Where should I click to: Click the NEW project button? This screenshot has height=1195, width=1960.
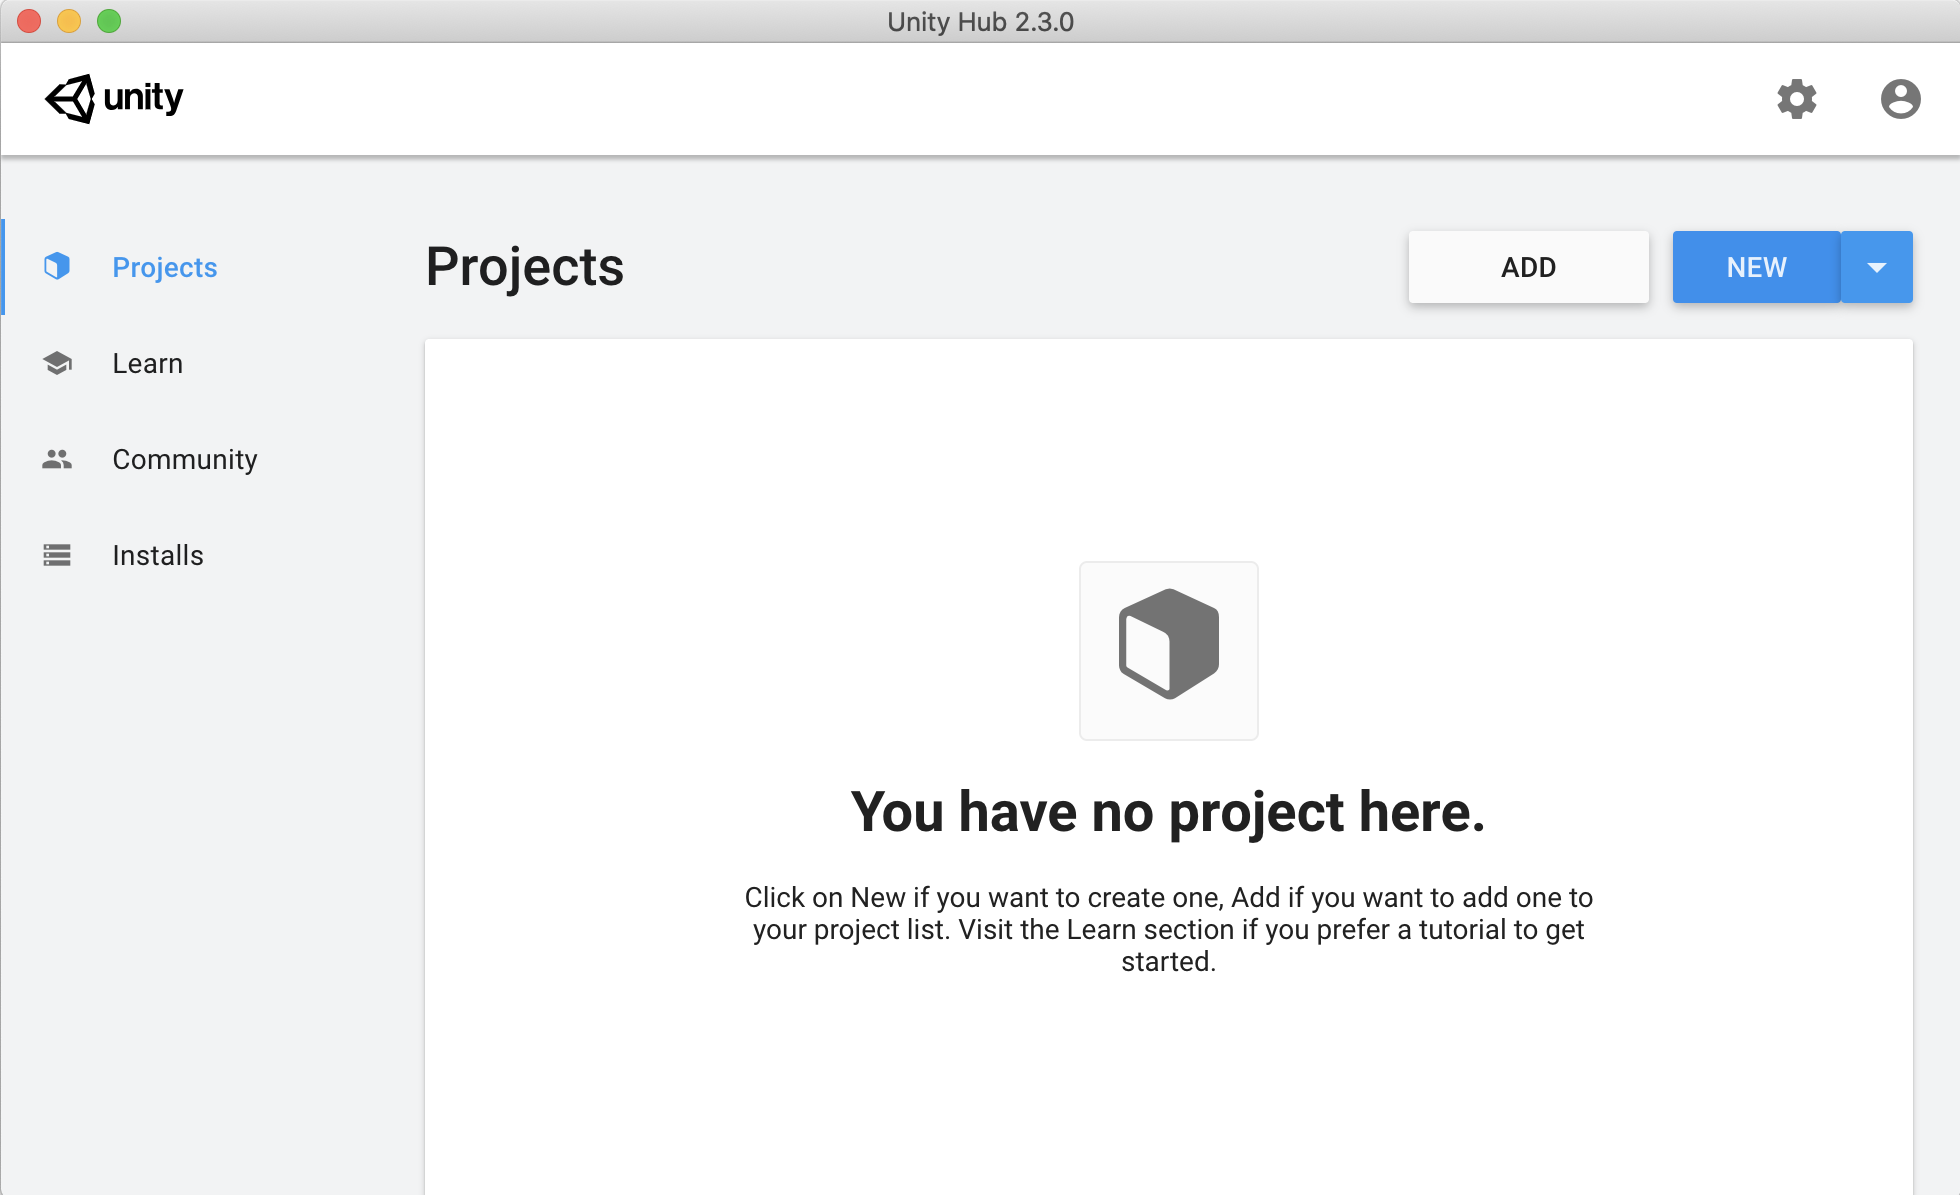pyautogui.click(x=1757, y=267)
